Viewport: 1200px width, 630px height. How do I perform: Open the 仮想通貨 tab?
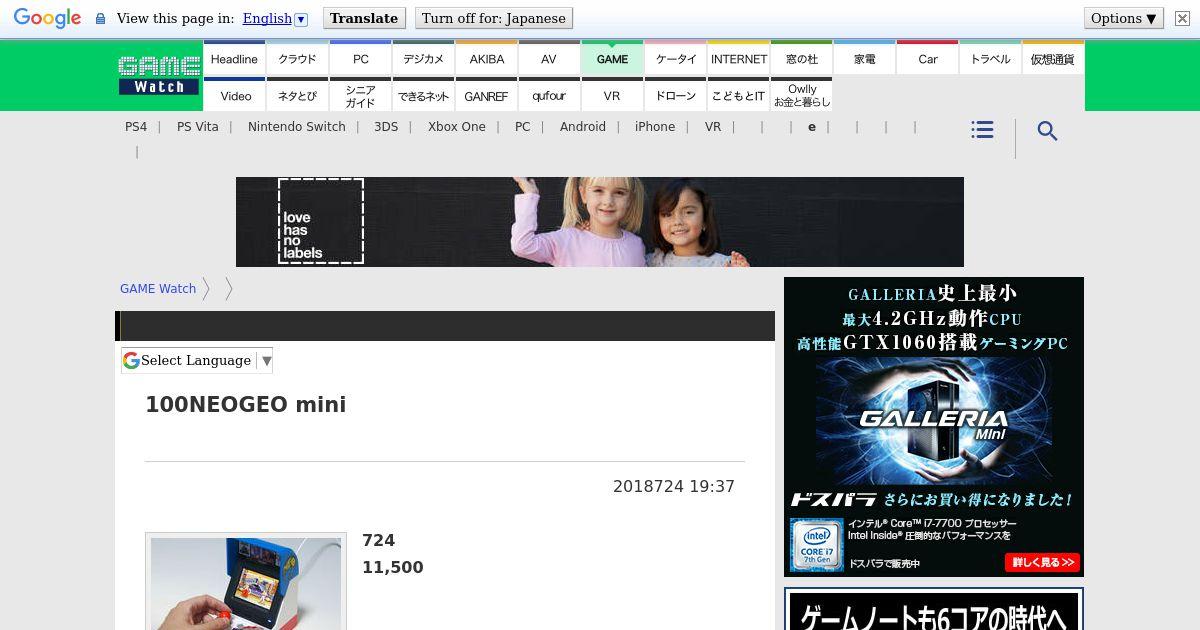pos(1052,59)
